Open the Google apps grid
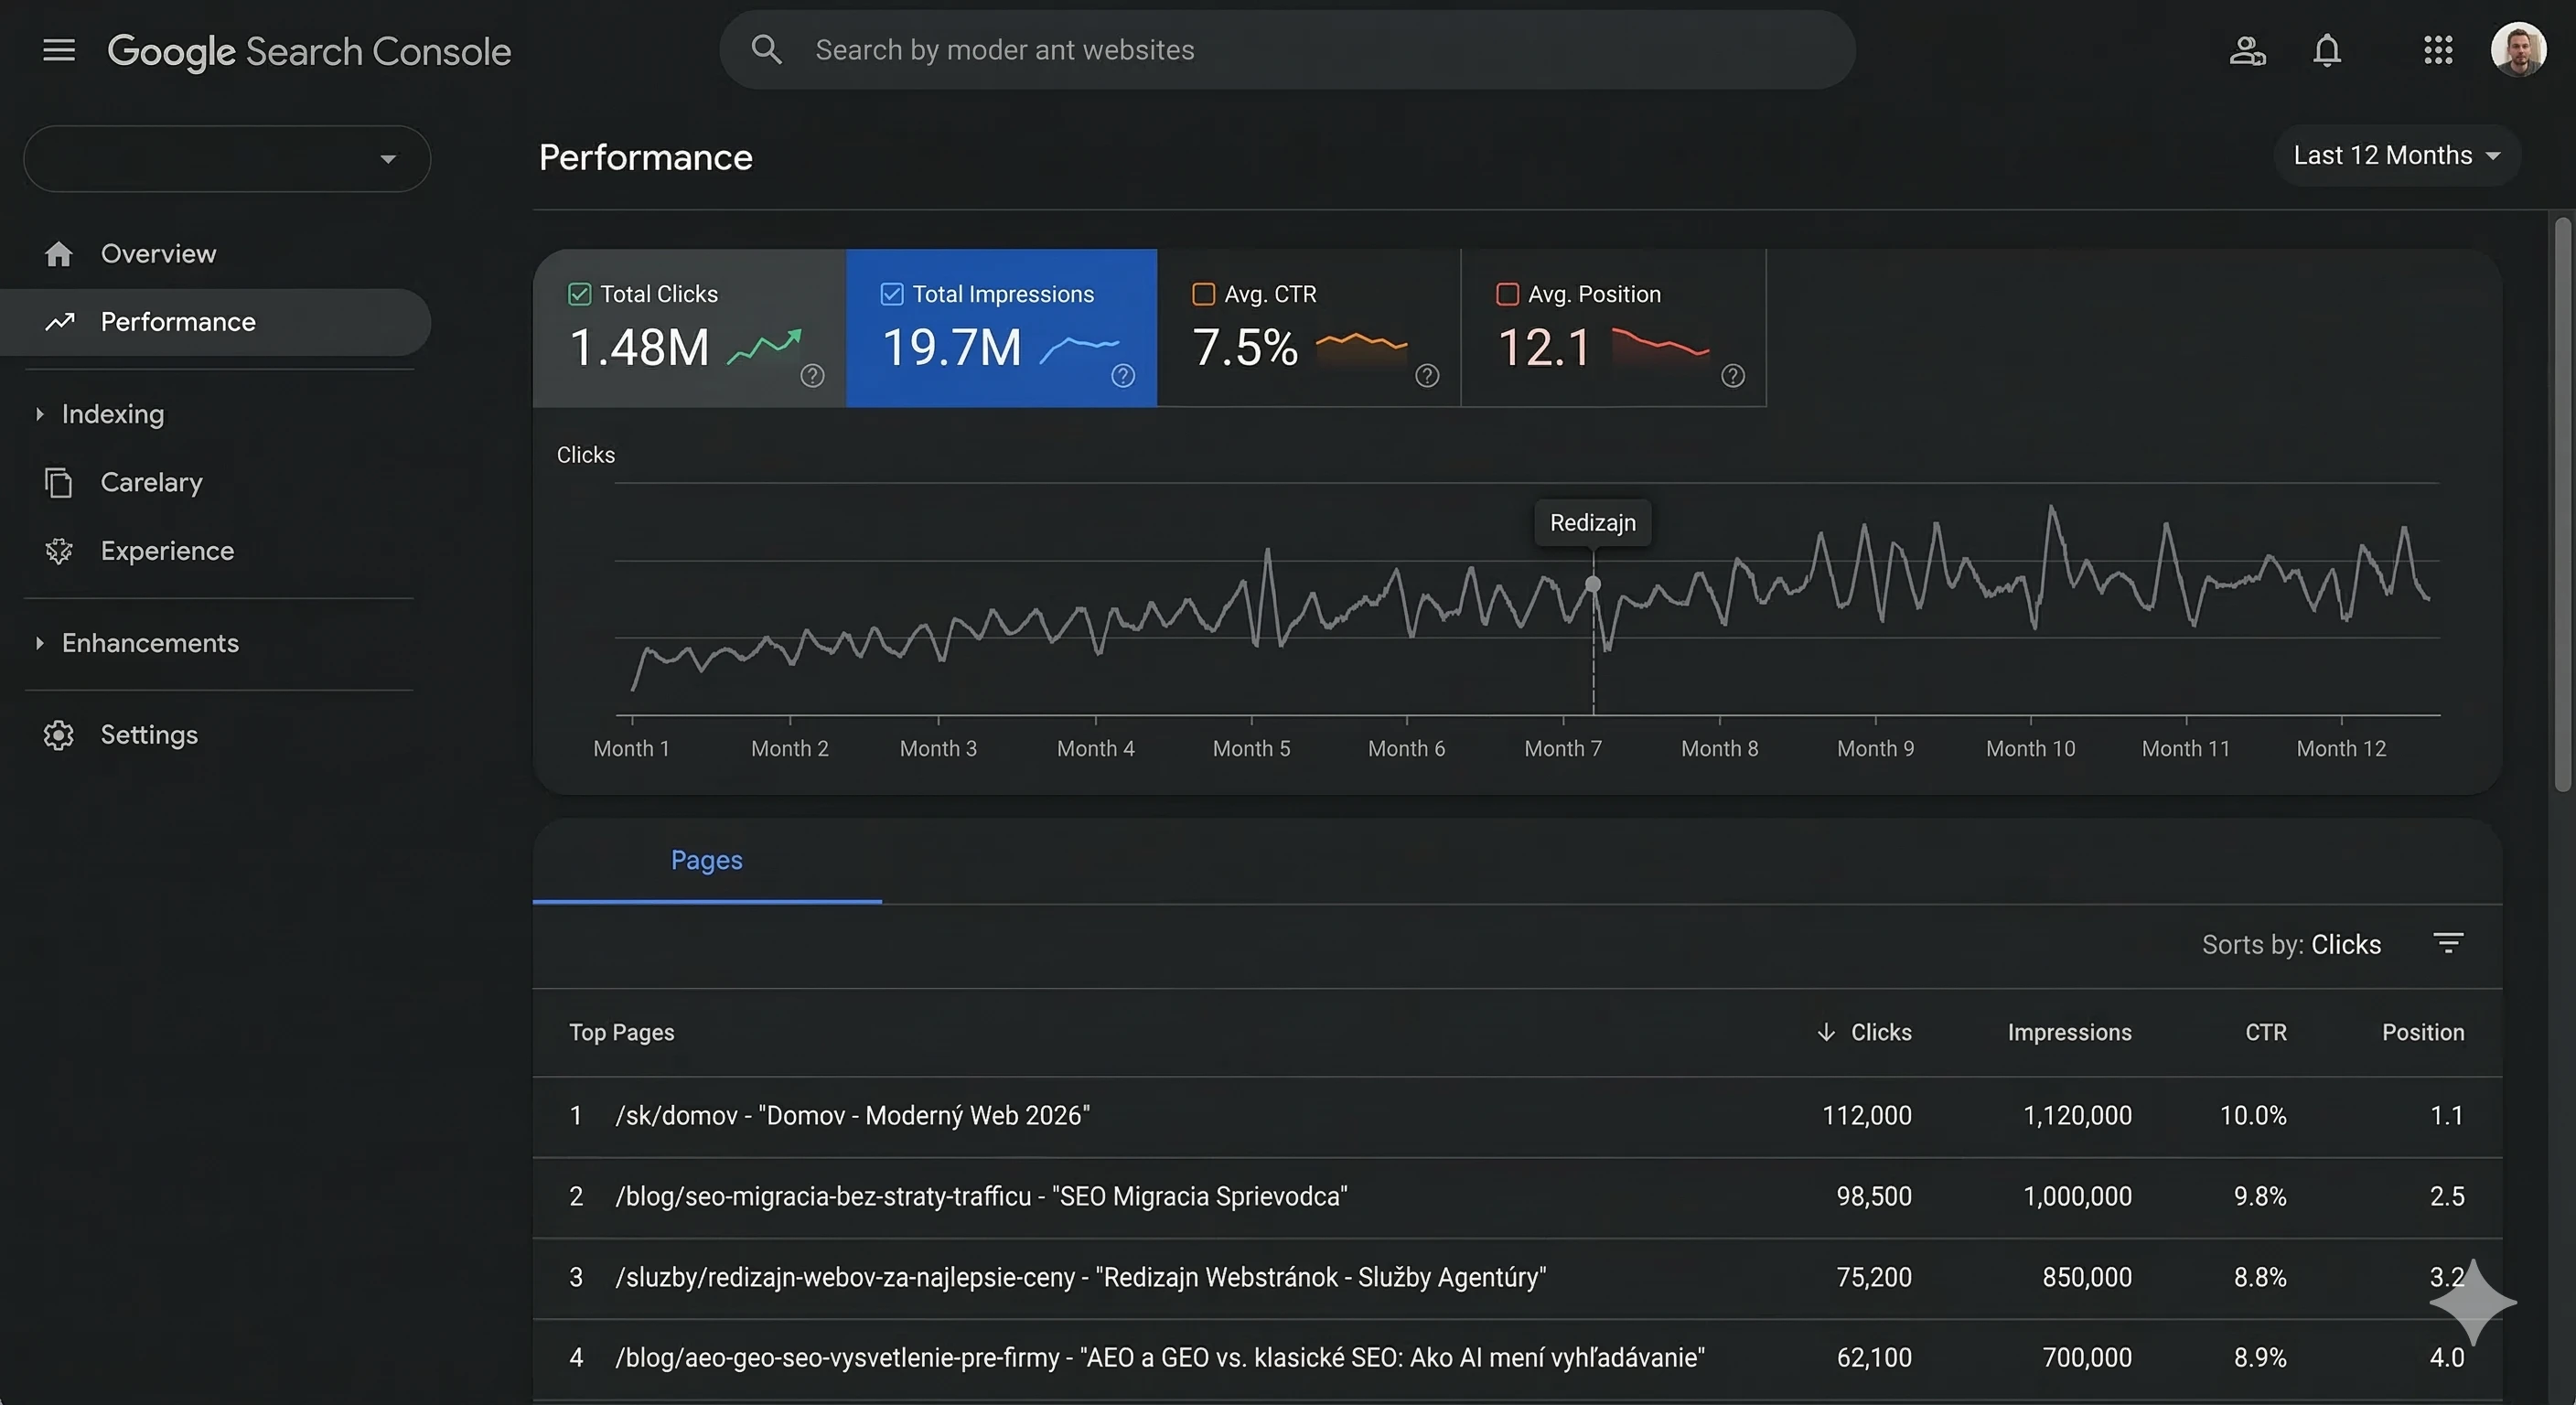The width and height of the screenshot is (2576, 1405). pos(2438,50)
